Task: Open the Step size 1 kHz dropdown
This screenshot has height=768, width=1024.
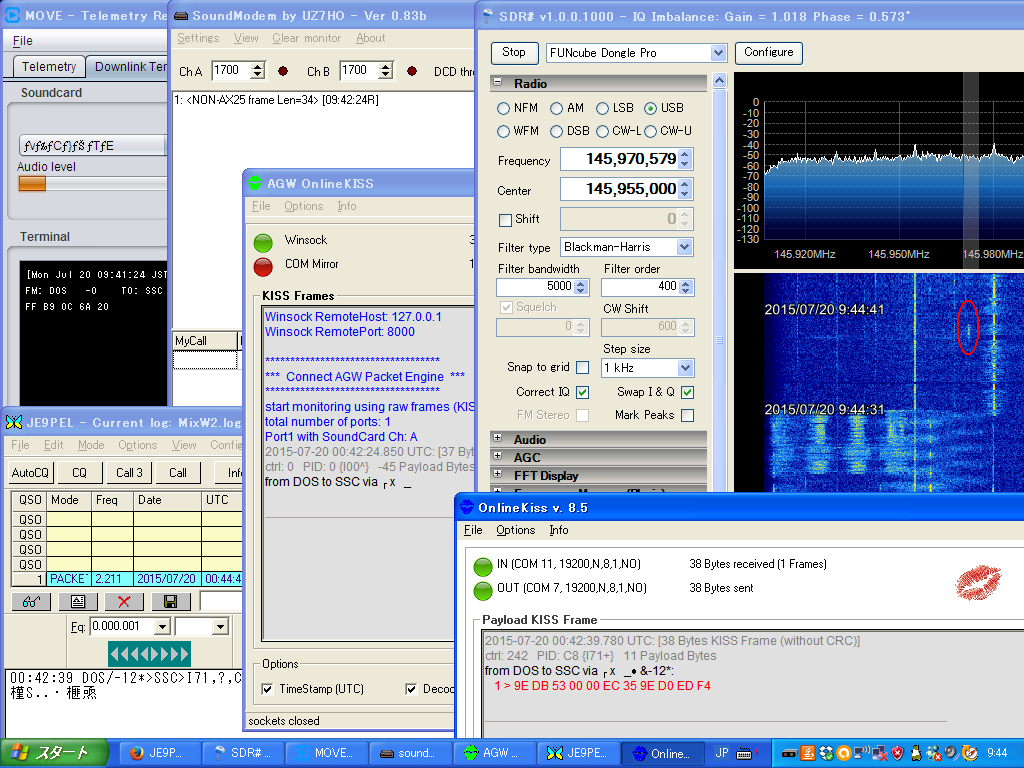Action: (x=685, y=368)
